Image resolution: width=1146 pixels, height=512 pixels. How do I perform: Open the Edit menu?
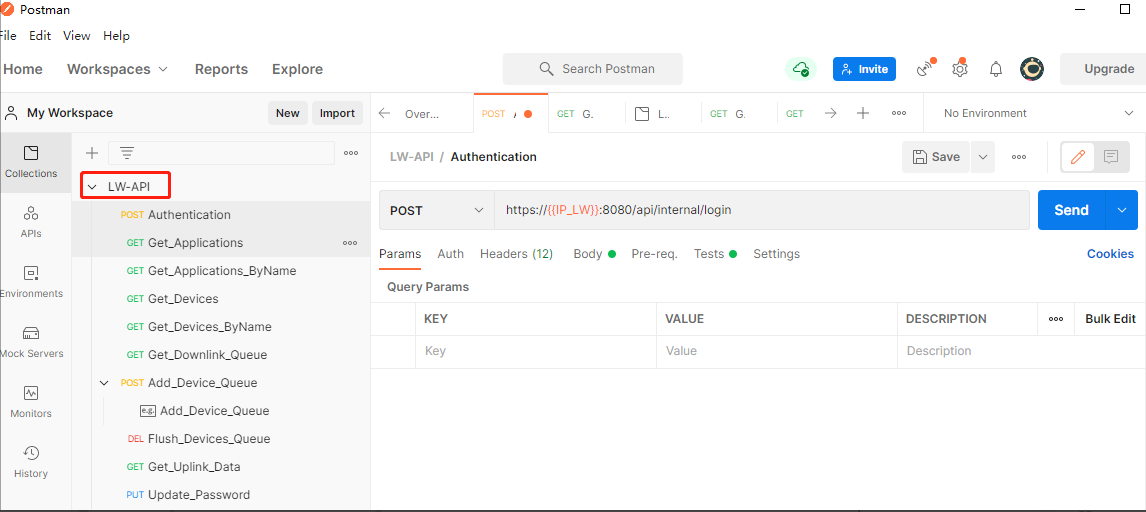[x=40, y=36]
